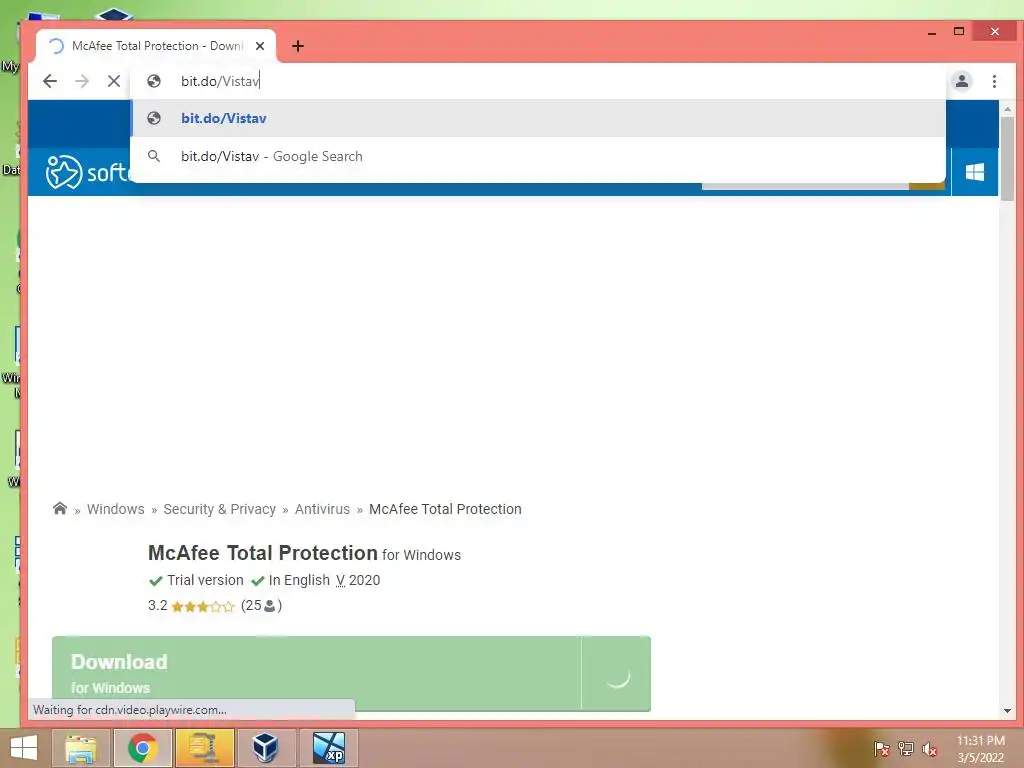Open the Chrome profile avatar menu

point(961,81)
